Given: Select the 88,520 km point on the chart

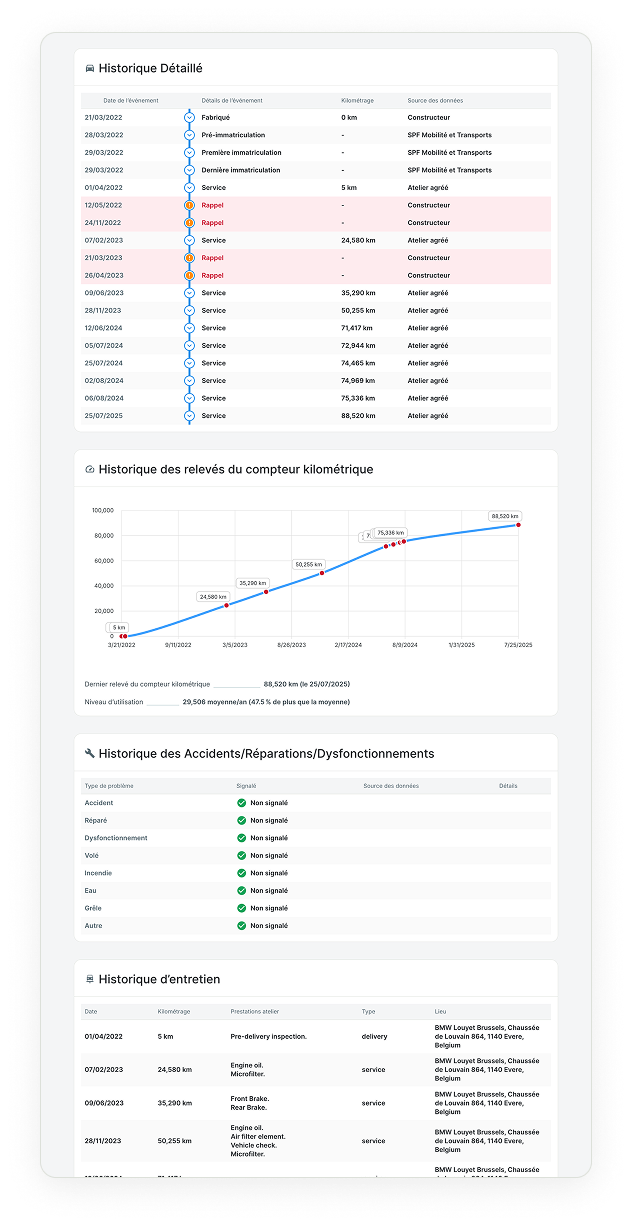Looking at the screenshot, I should 518,525.
